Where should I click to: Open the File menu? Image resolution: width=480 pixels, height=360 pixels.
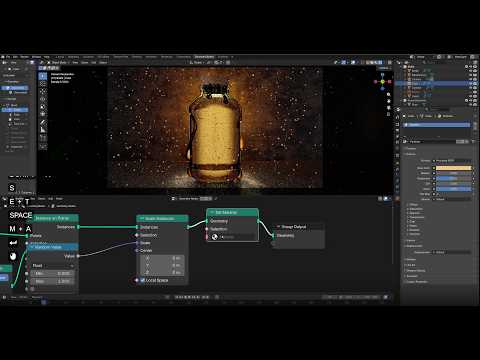[8, 57]
